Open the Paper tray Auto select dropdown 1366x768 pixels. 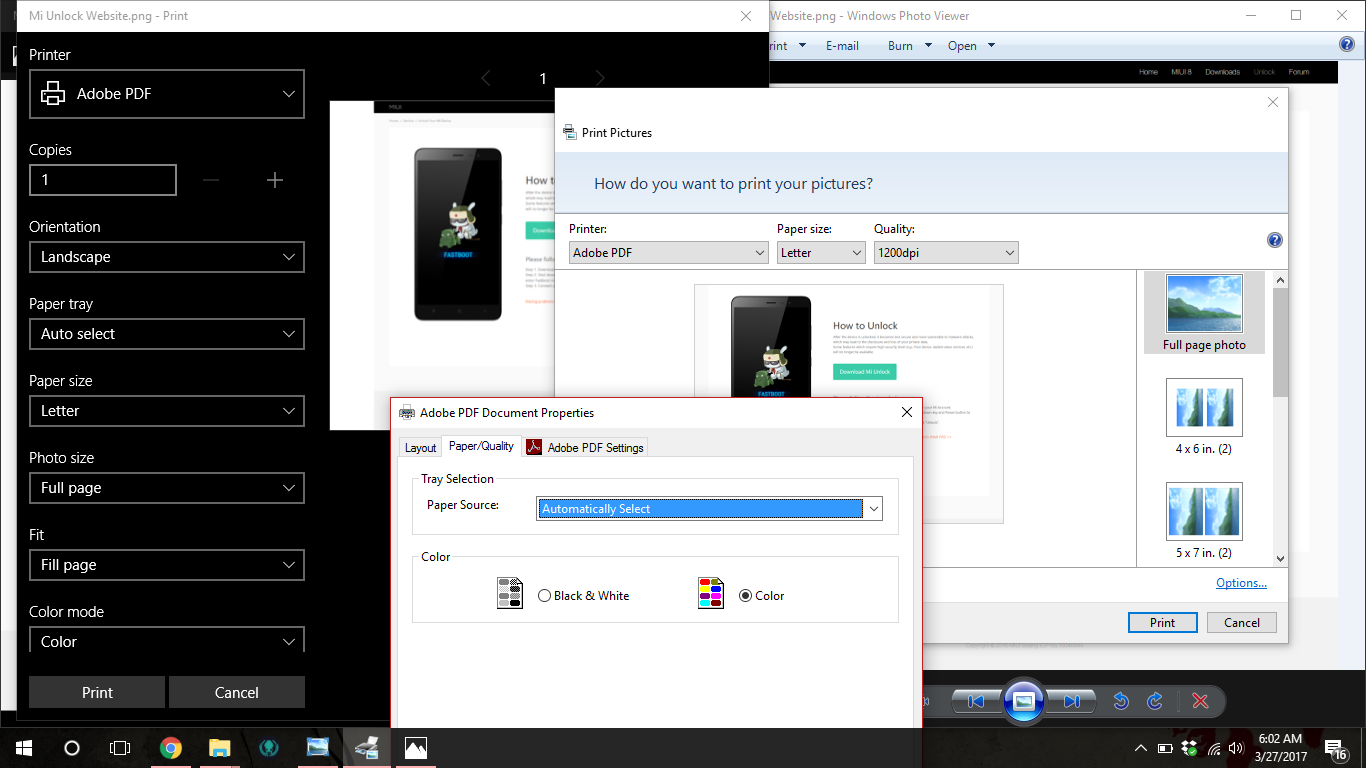click(x=167, y=334)
